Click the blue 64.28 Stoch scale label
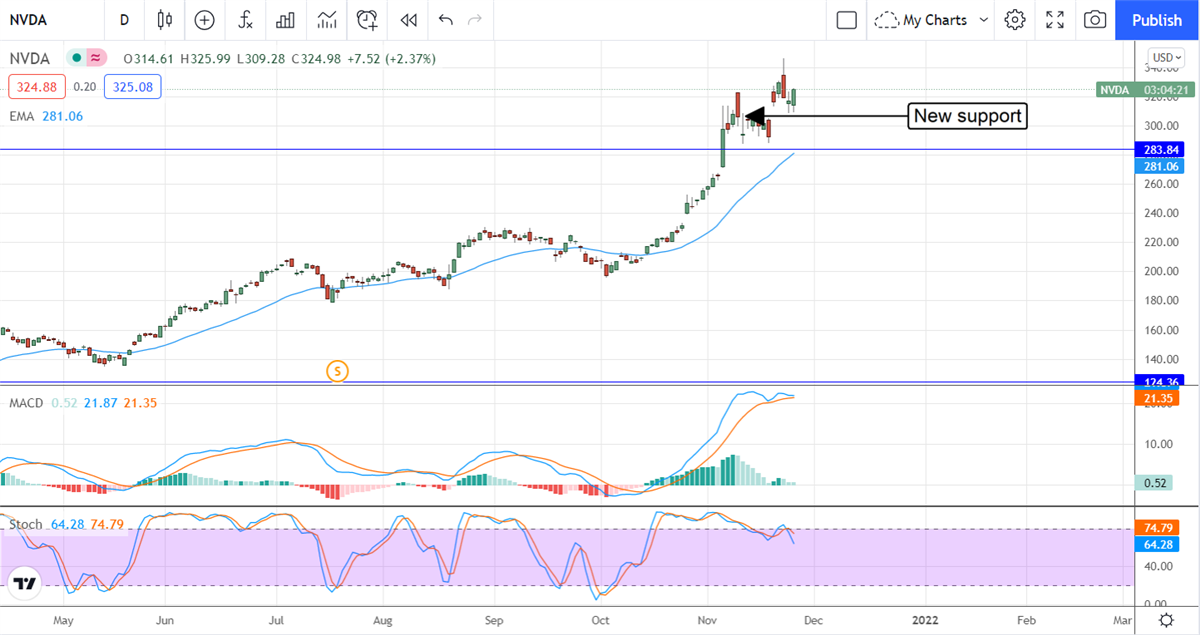1200x635 pixels. click(1156, 544)
